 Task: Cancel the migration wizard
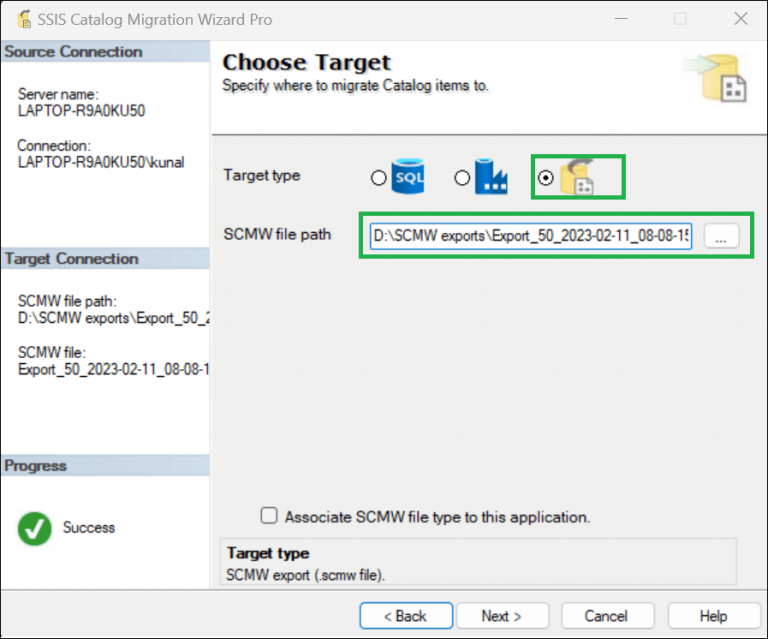pos(607,616)
